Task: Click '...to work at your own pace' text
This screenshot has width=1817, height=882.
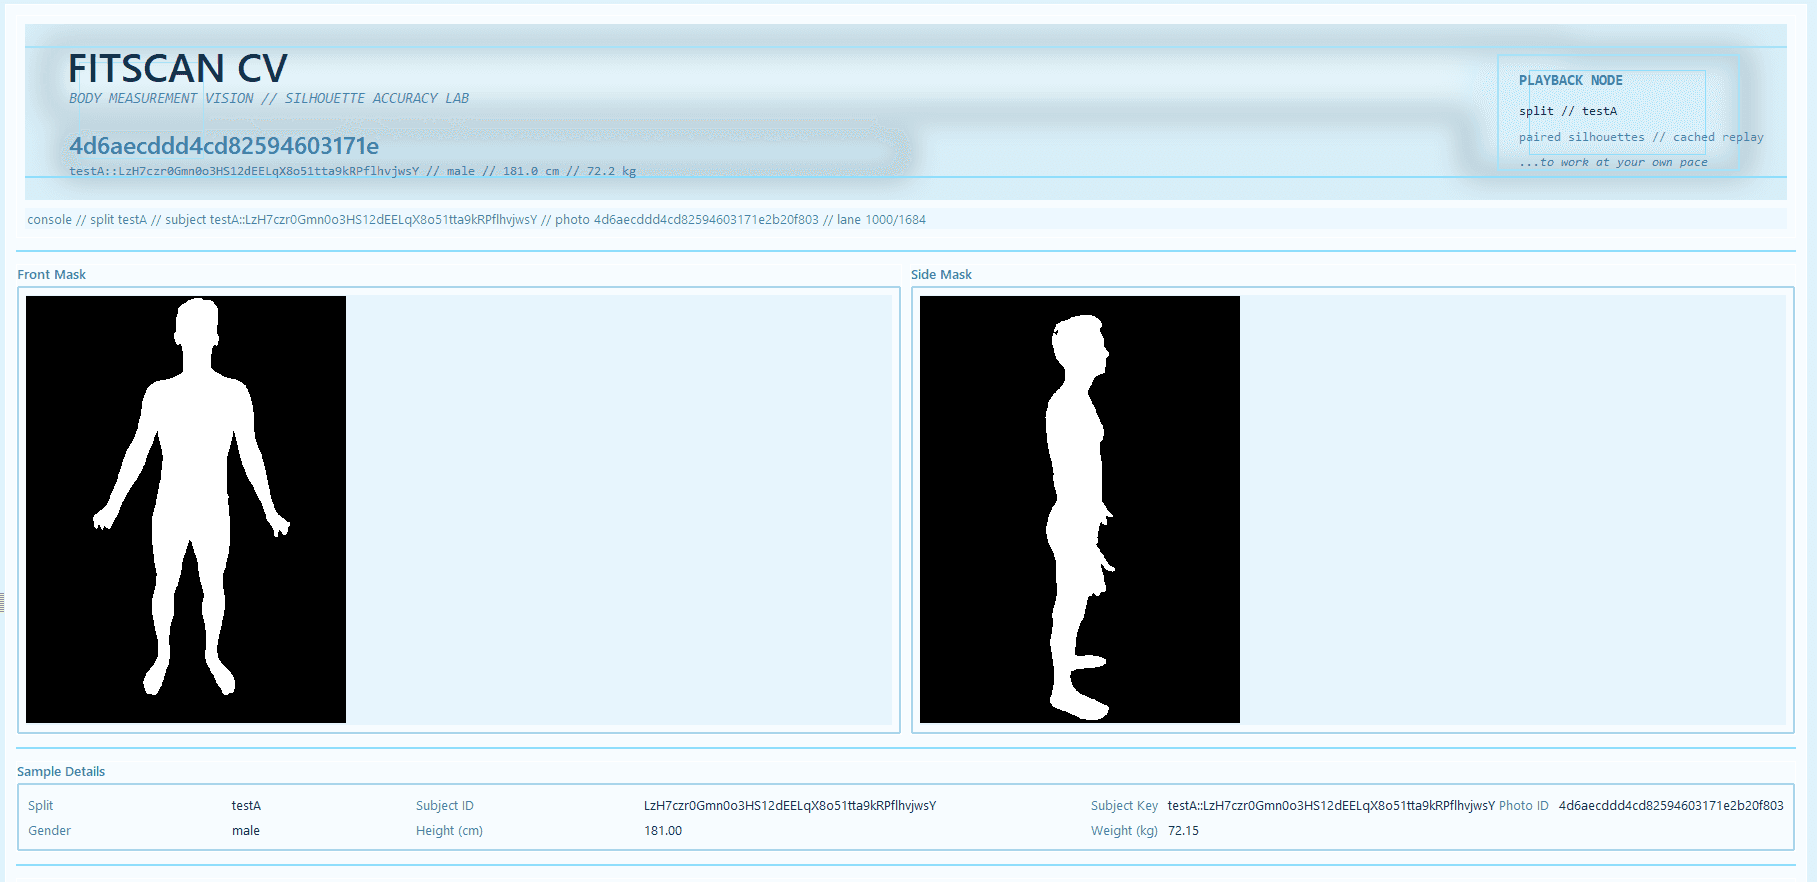Action: tap(1613, 162)
